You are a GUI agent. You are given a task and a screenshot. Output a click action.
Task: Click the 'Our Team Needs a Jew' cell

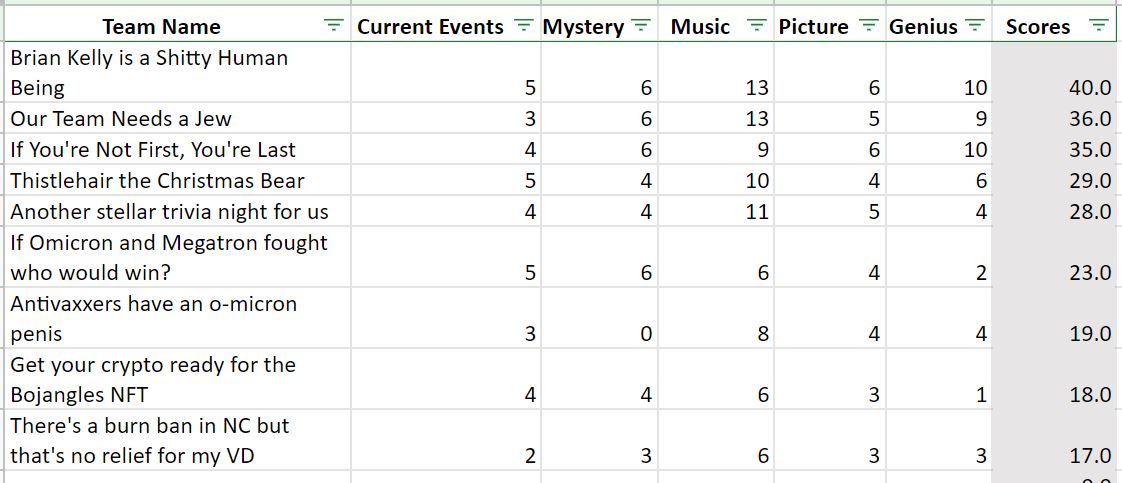(177, 118)
